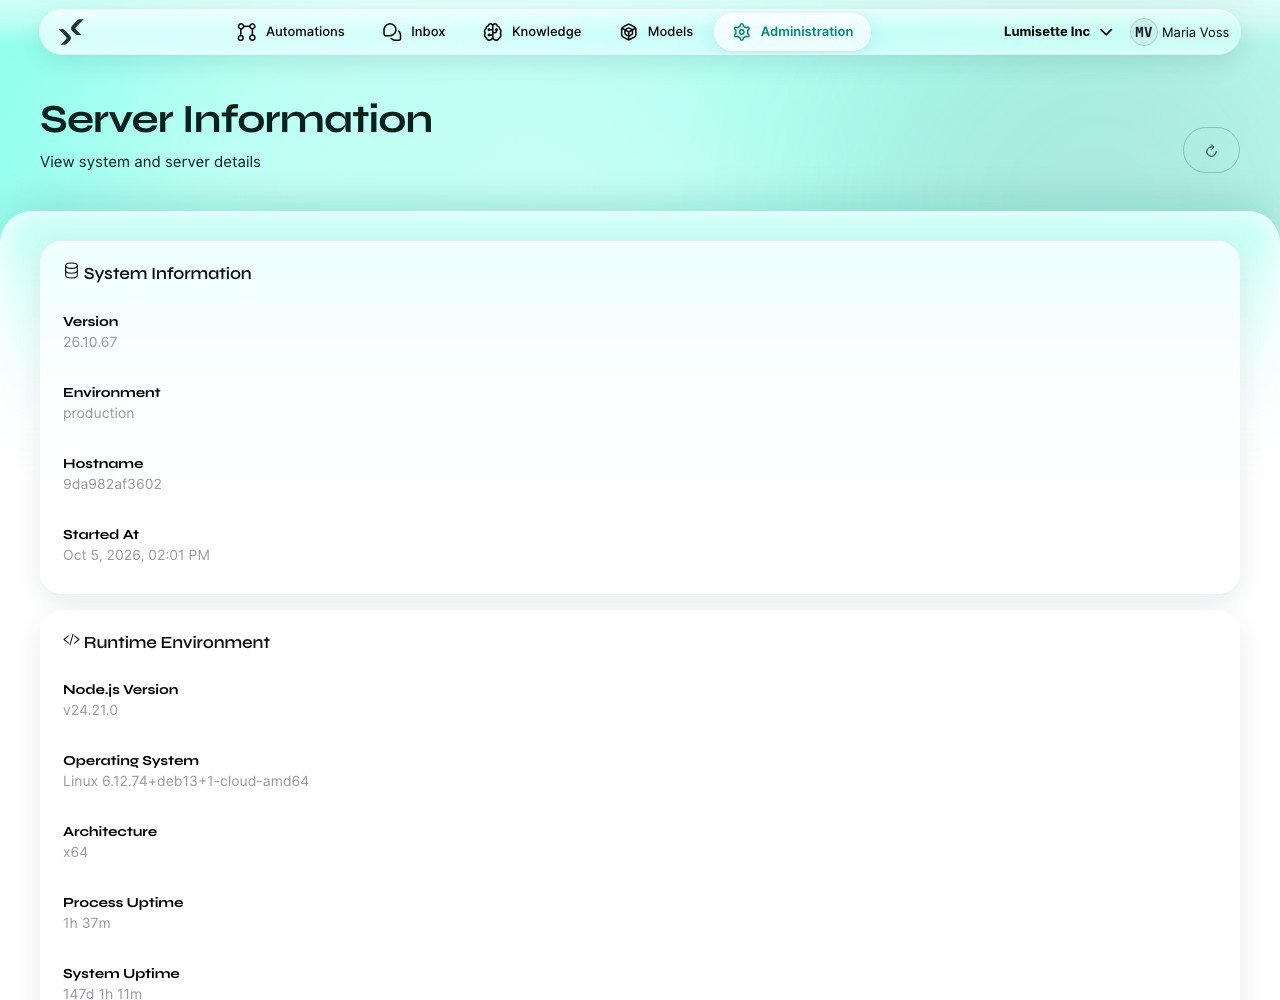Click the System Uptime label
1280x1000 pixels.
pyautogui.click(x=121, y=973)
